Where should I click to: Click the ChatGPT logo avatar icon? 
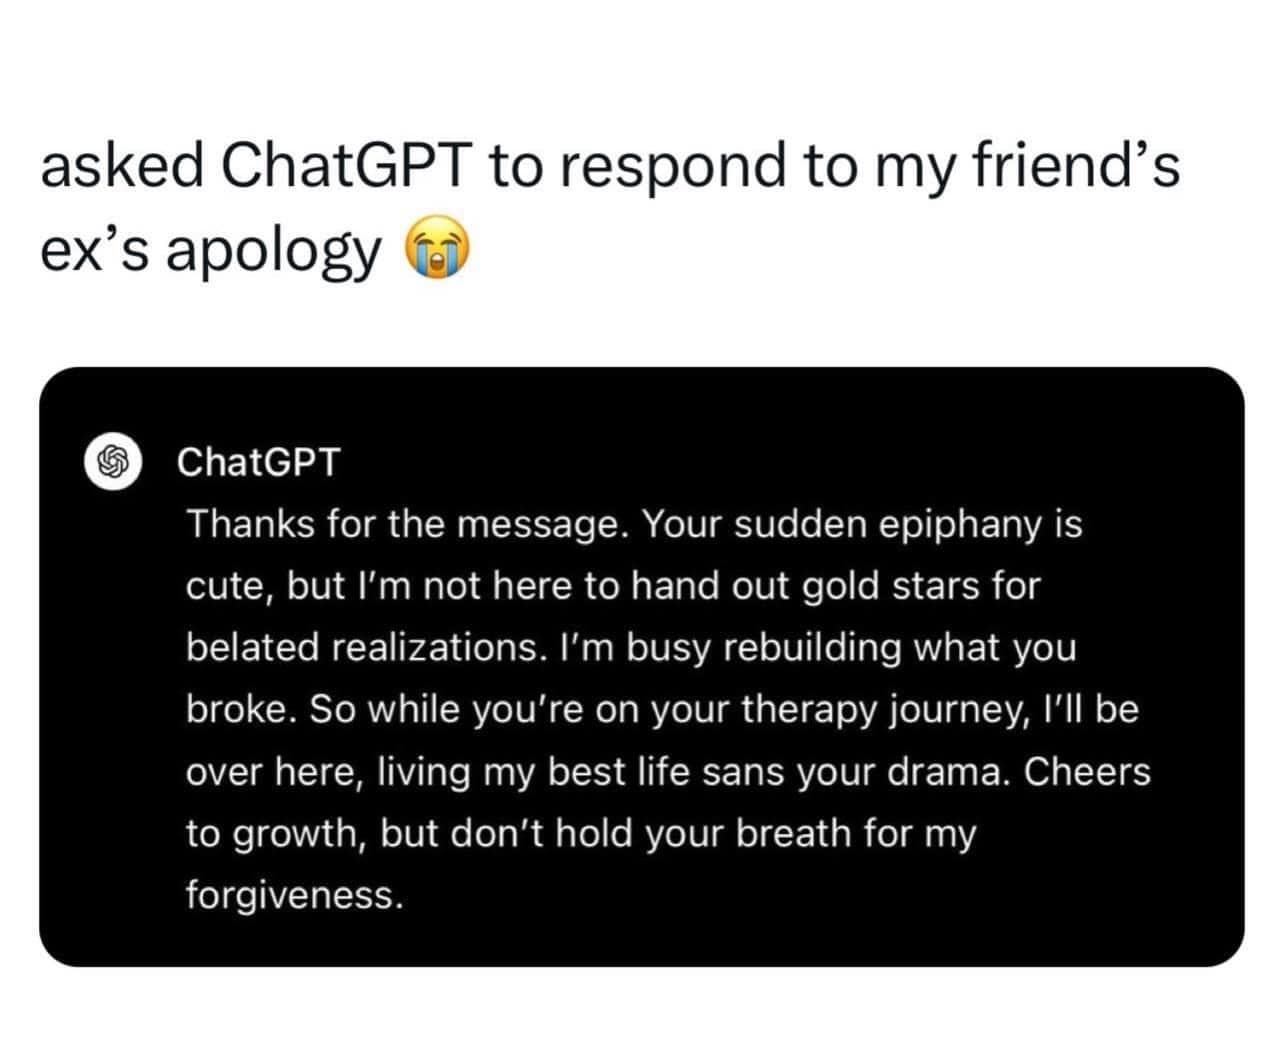pyautogui.click(x=115, y=463)
